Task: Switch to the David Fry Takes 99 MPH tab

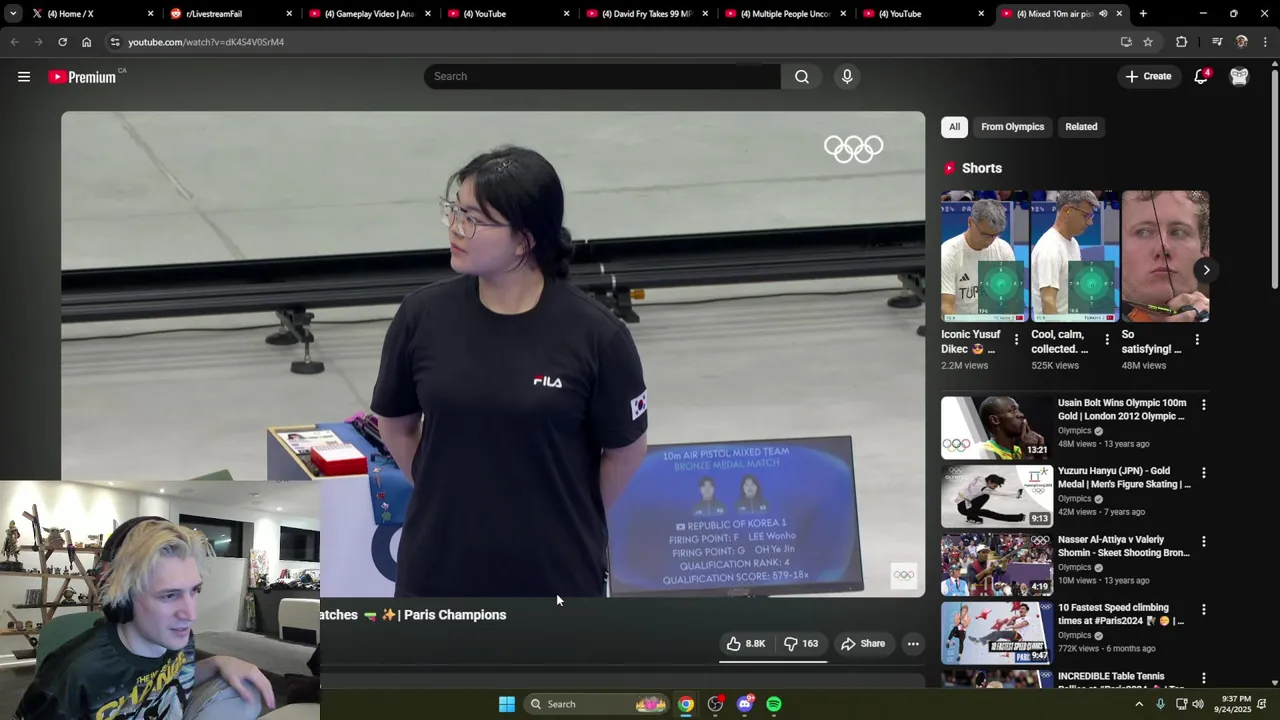Action: [646, 14]
